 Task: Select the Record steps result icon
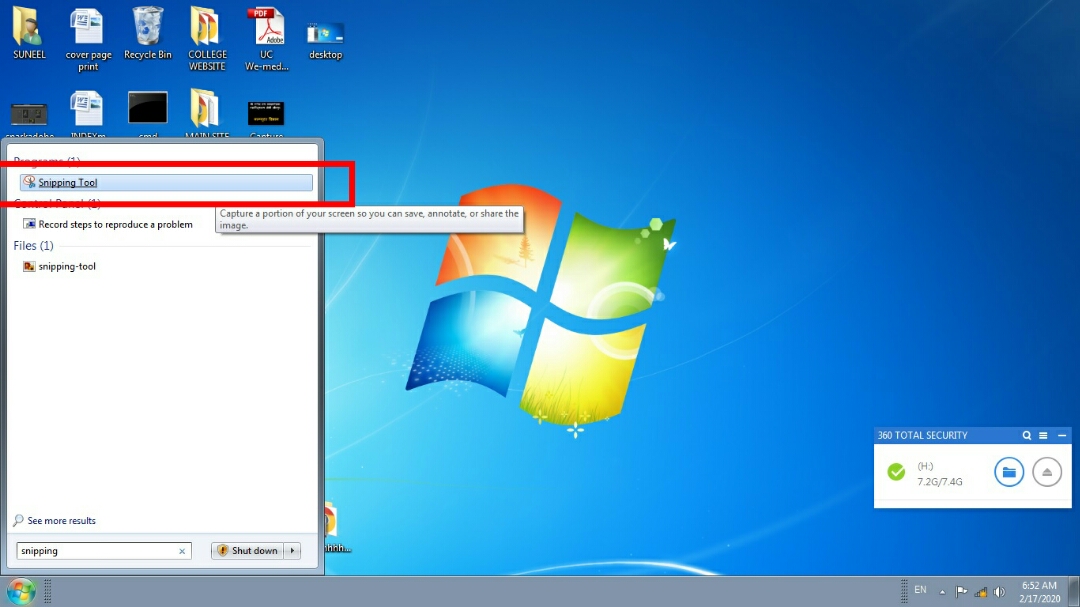tap(29, 224)
